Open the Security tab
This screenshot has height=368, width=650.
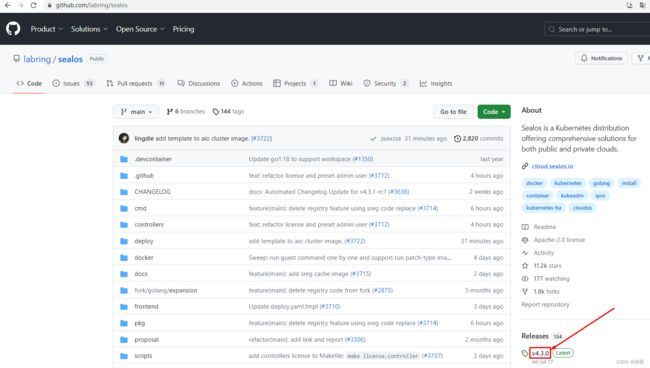click(x=386, y=83)
